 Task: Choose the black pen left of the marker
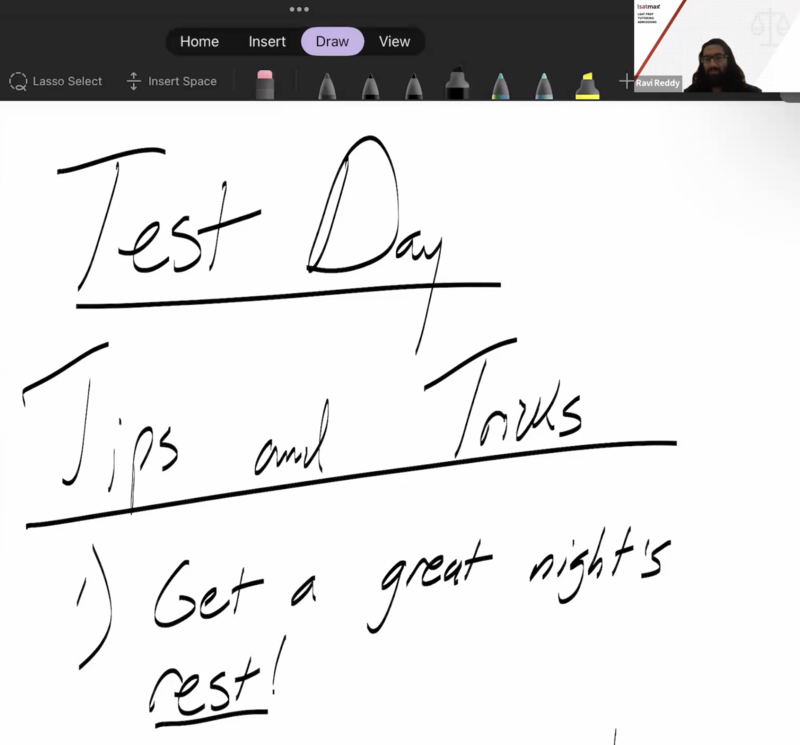tap(414, 86)
